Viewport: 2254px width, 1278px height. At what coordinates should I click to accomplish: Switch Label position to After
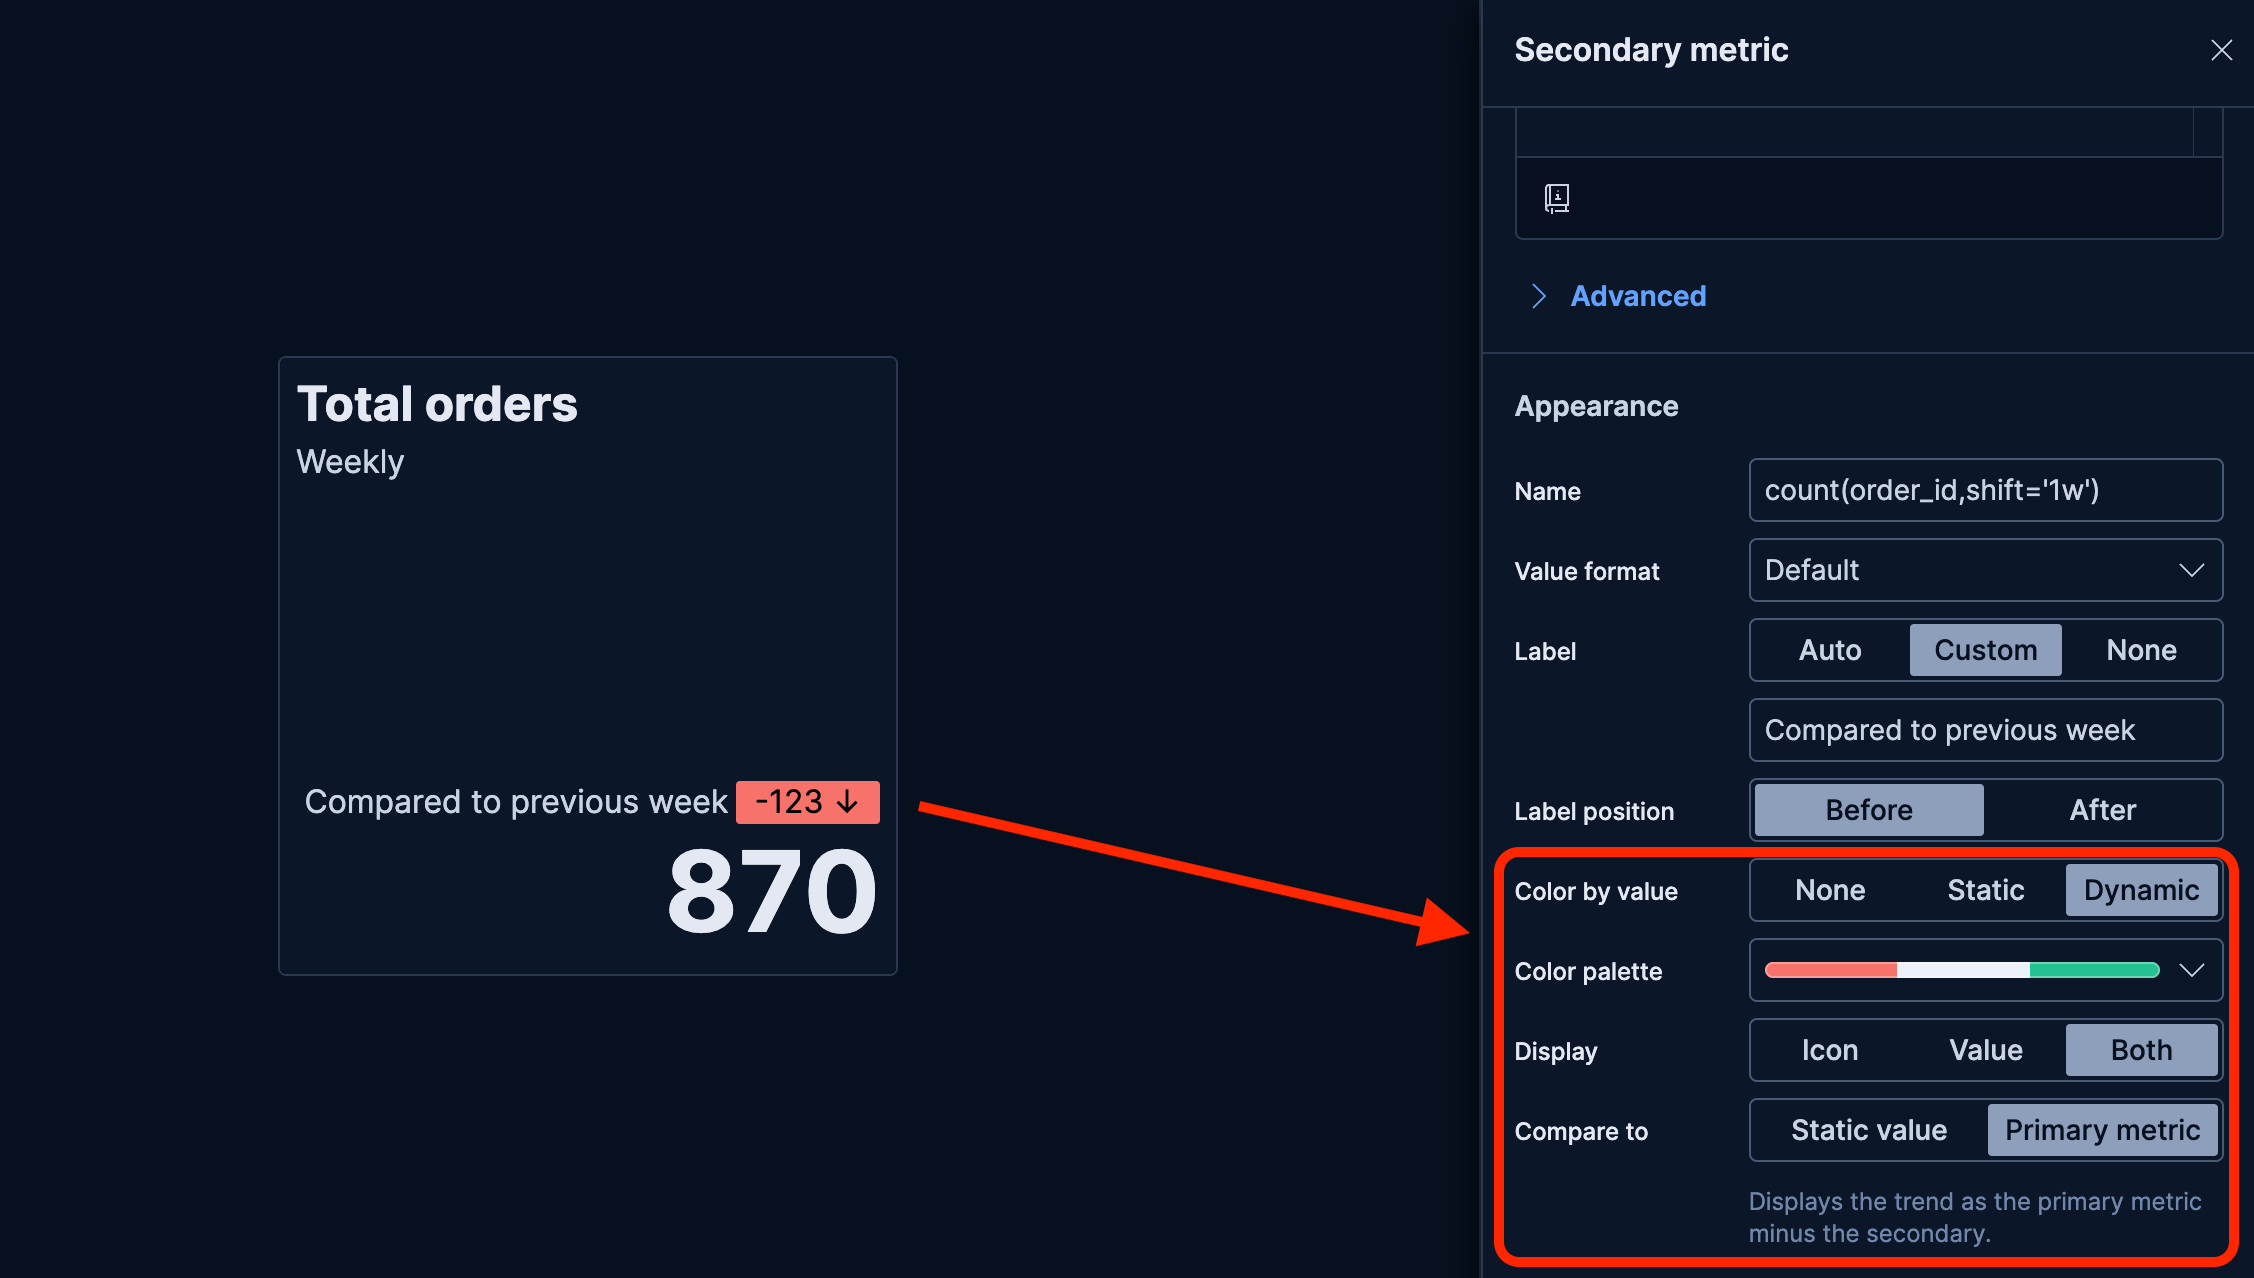point(2102,809)
